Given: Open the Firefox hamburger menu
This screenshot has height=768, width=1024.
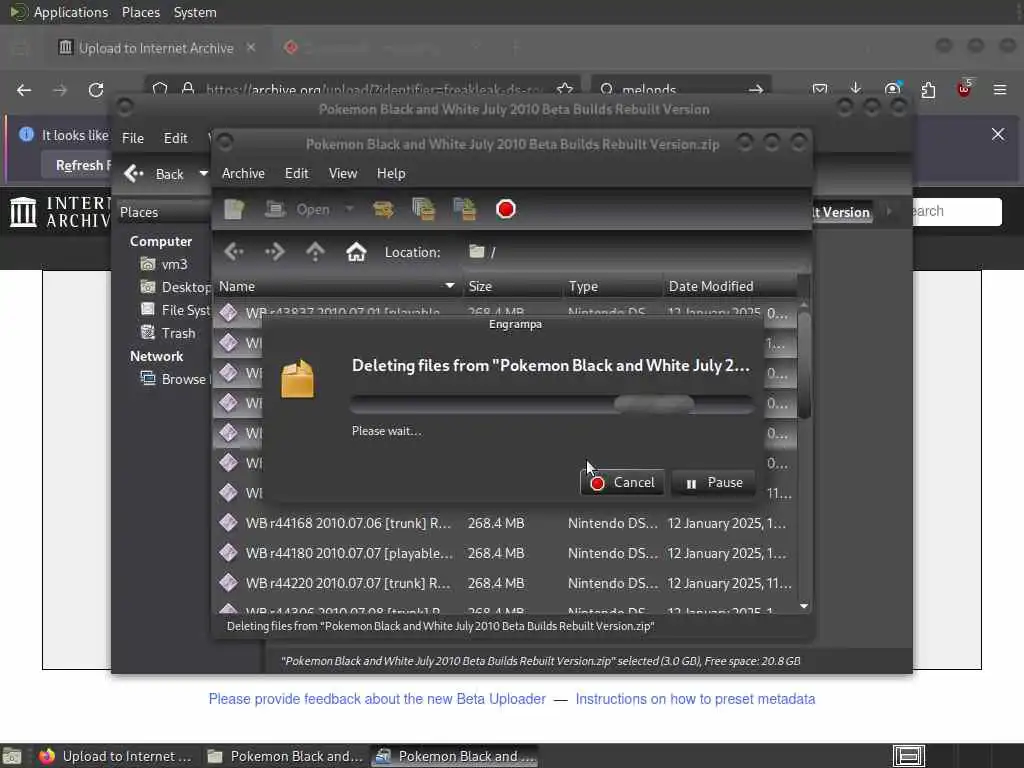Looking at the screenshot, I should pos(1000,89).
